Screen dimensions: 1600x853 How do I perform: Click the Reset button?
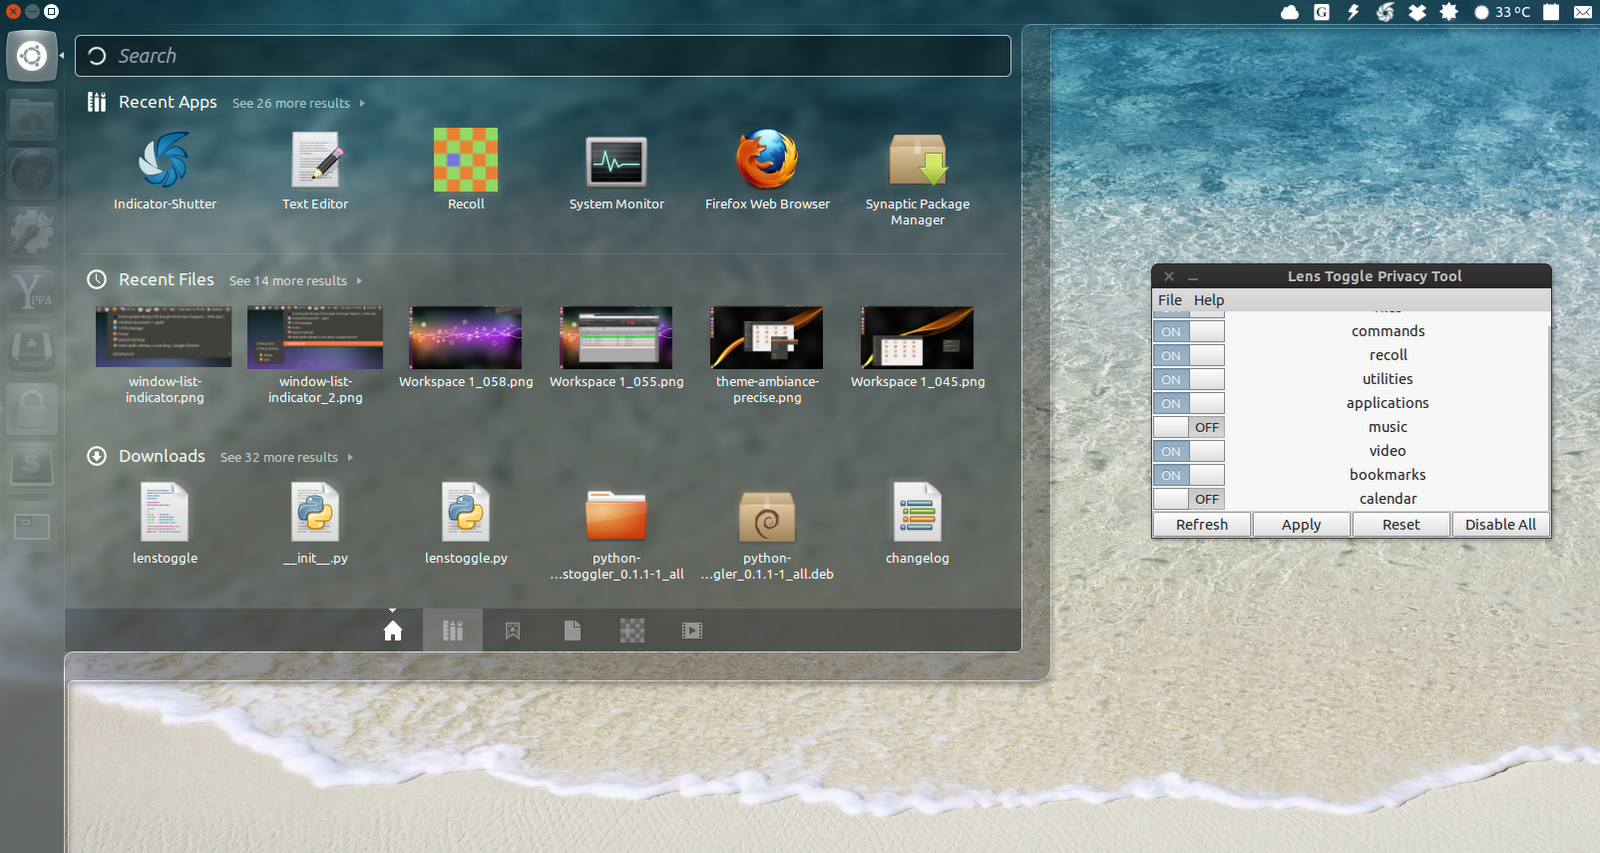click(x=1401, y=525)
